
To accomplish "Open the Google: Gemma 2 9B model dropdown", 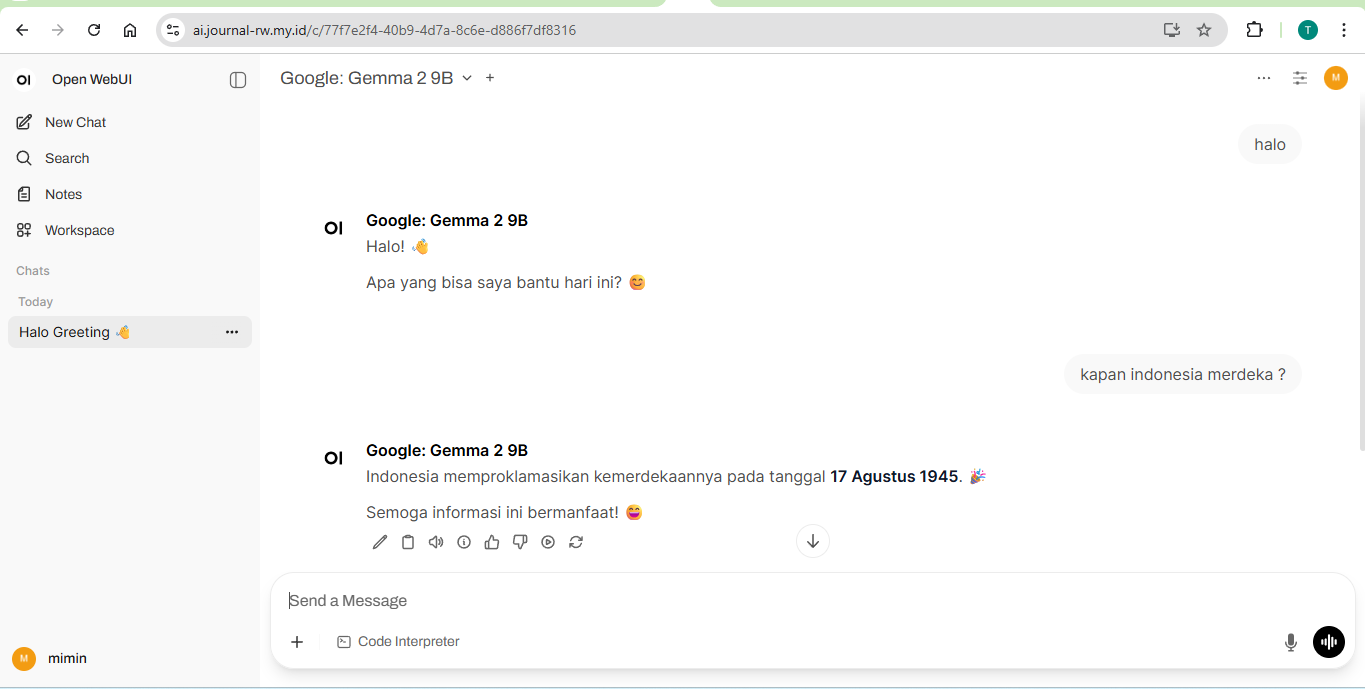I will pos(376,78).
